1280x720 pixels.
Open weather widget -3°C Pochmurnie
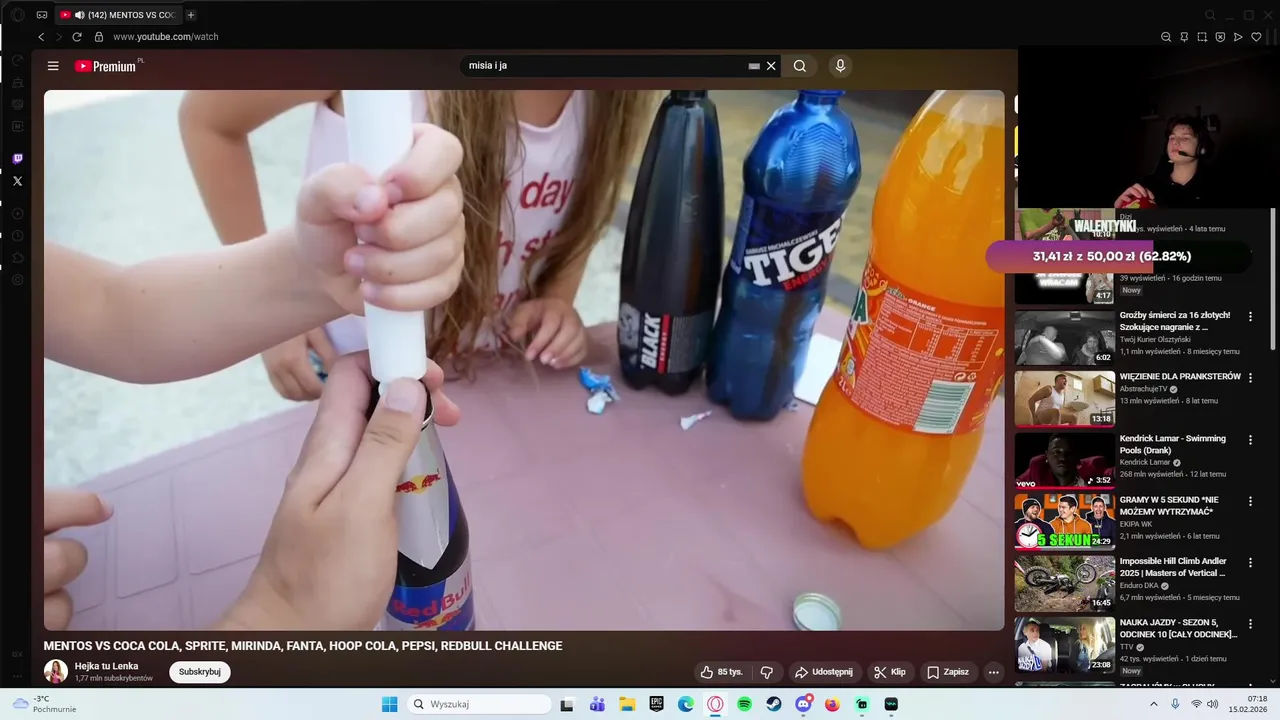click(x=45, y=704)
